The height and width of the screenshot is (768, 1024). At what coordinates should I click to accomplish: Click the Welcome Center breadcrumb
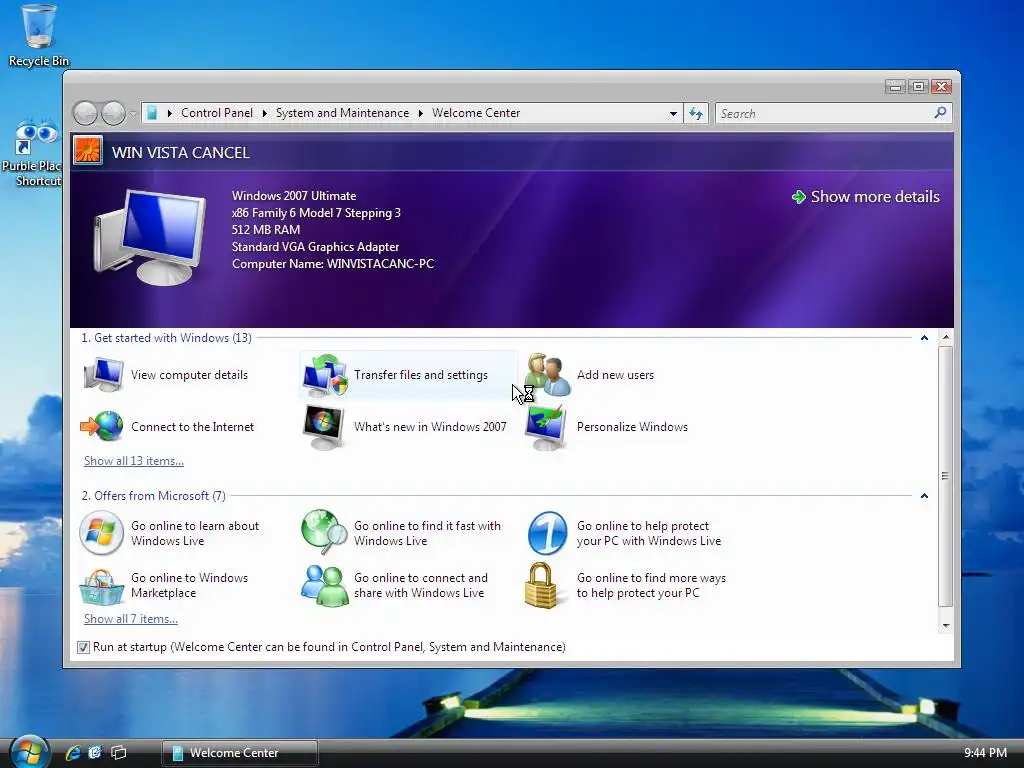tap(476, 113)
